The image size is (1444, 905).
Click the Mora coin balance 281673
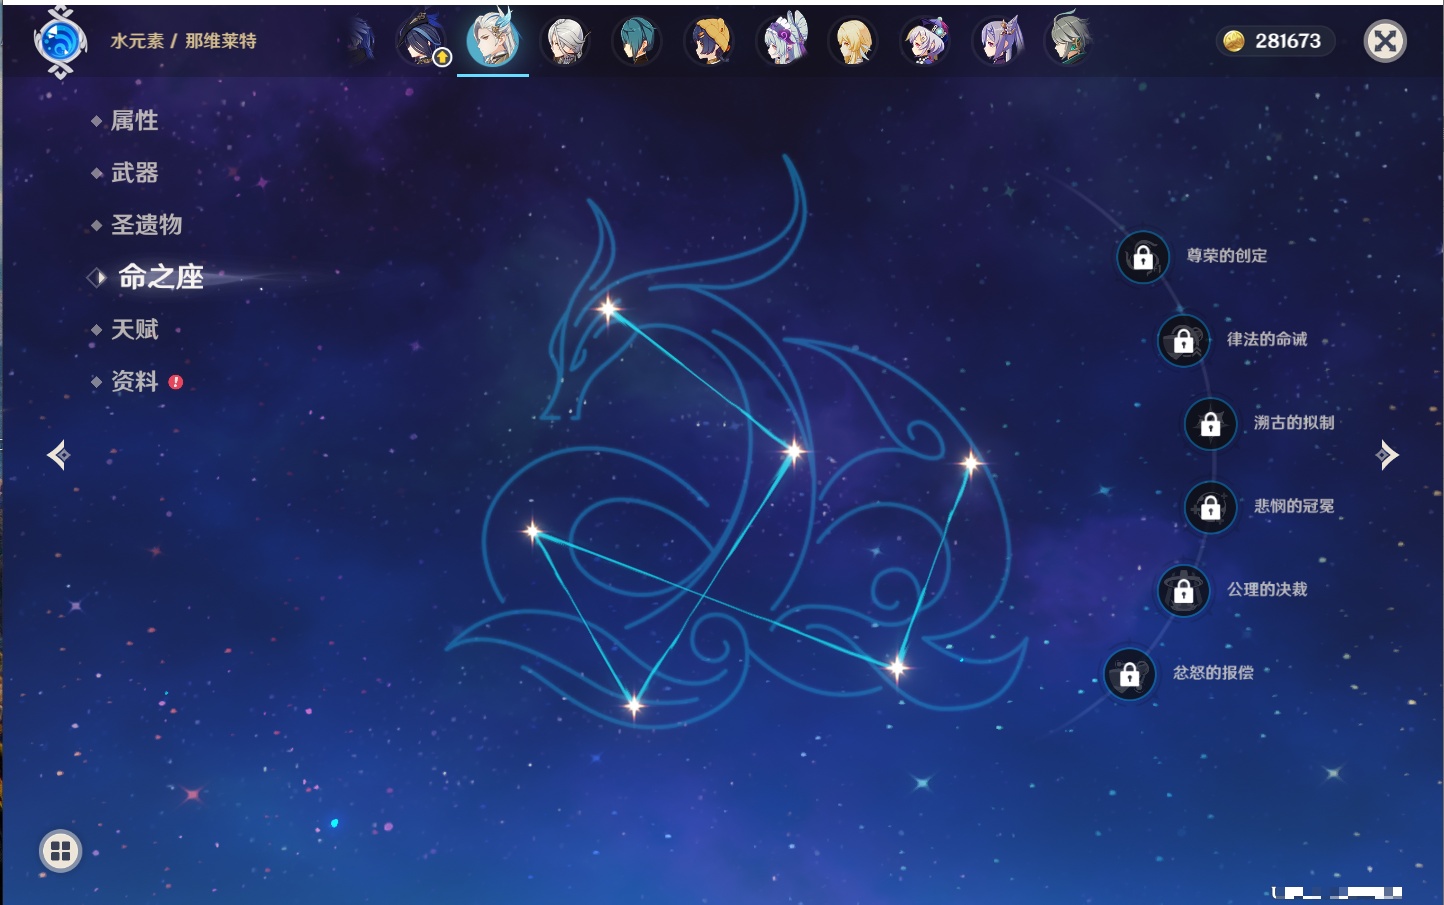pos(1275,41)
